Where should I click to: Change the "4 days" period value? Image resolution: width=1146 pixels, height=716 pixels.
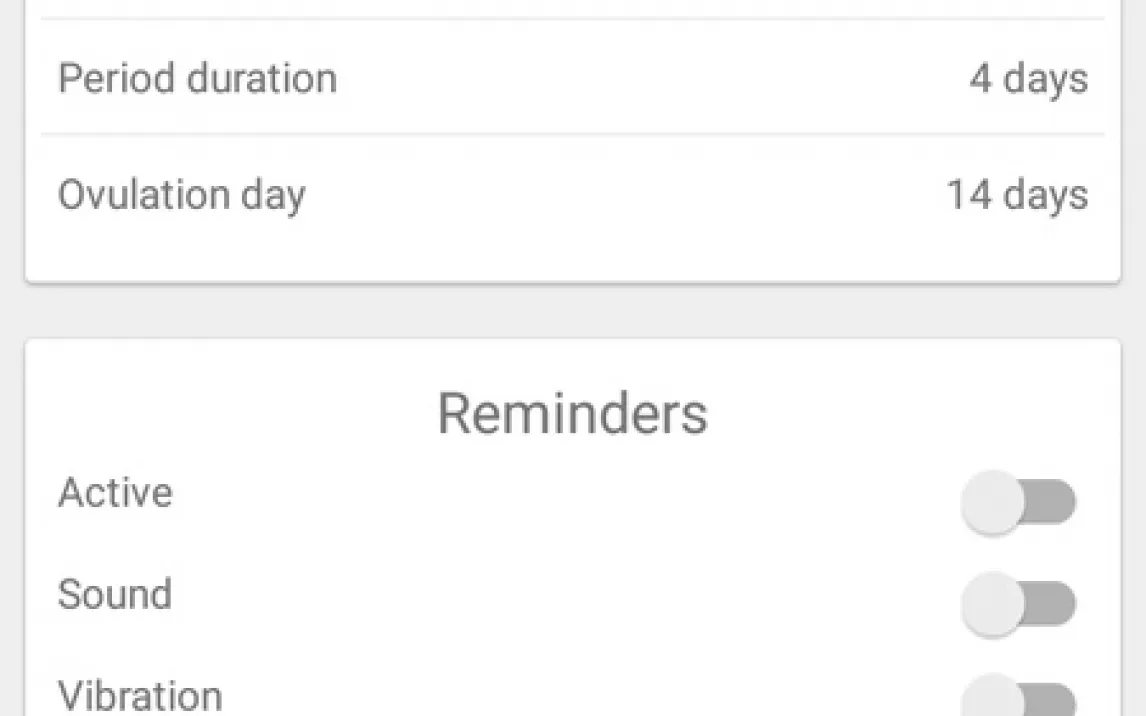pos(1027,78)
